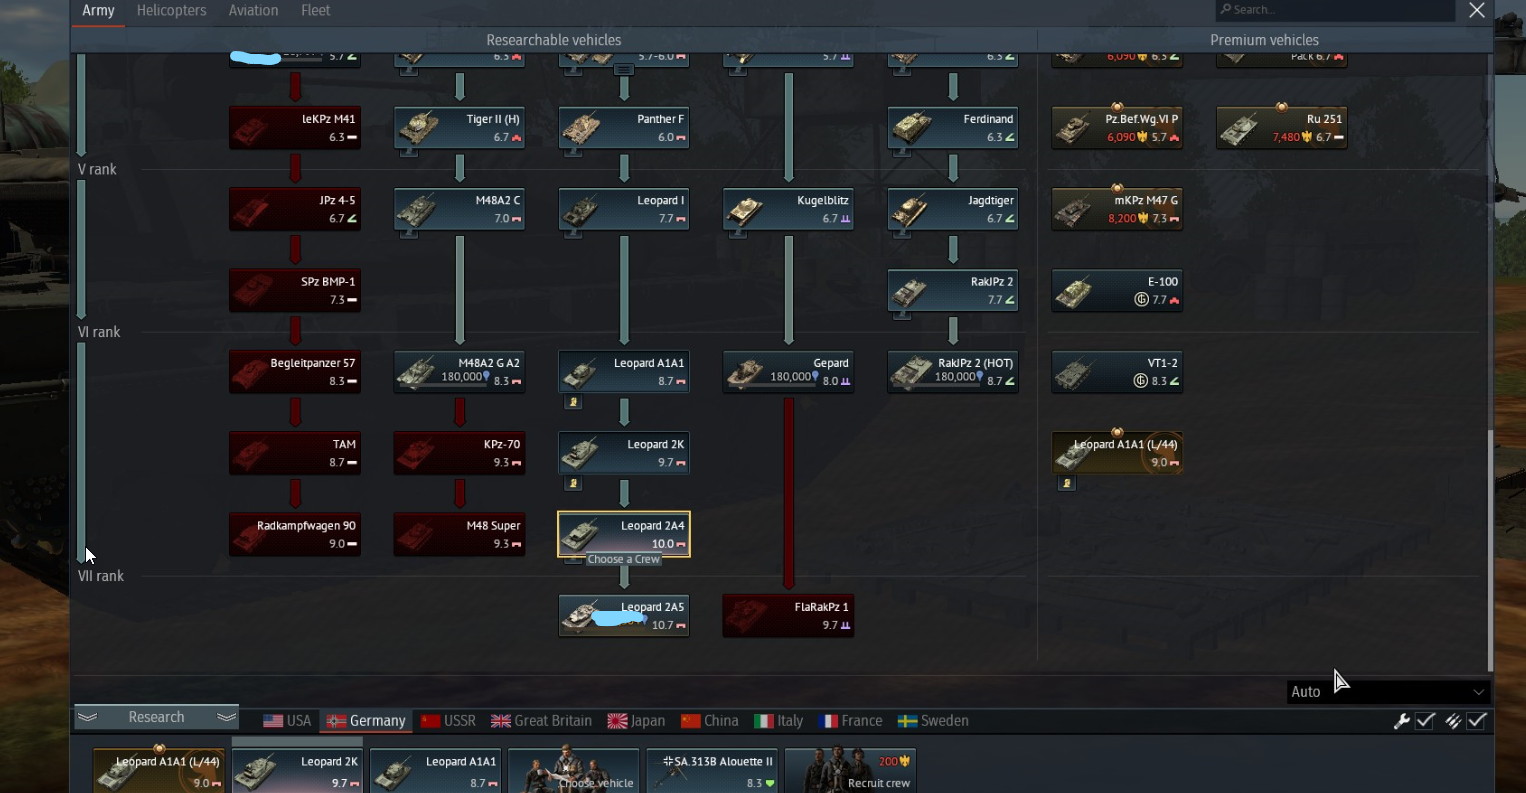The height and width of the screenshot is (793, 1526).
Task: Click the vehicle tree vertical scrollbar
Action: (x=1490, y=550)
